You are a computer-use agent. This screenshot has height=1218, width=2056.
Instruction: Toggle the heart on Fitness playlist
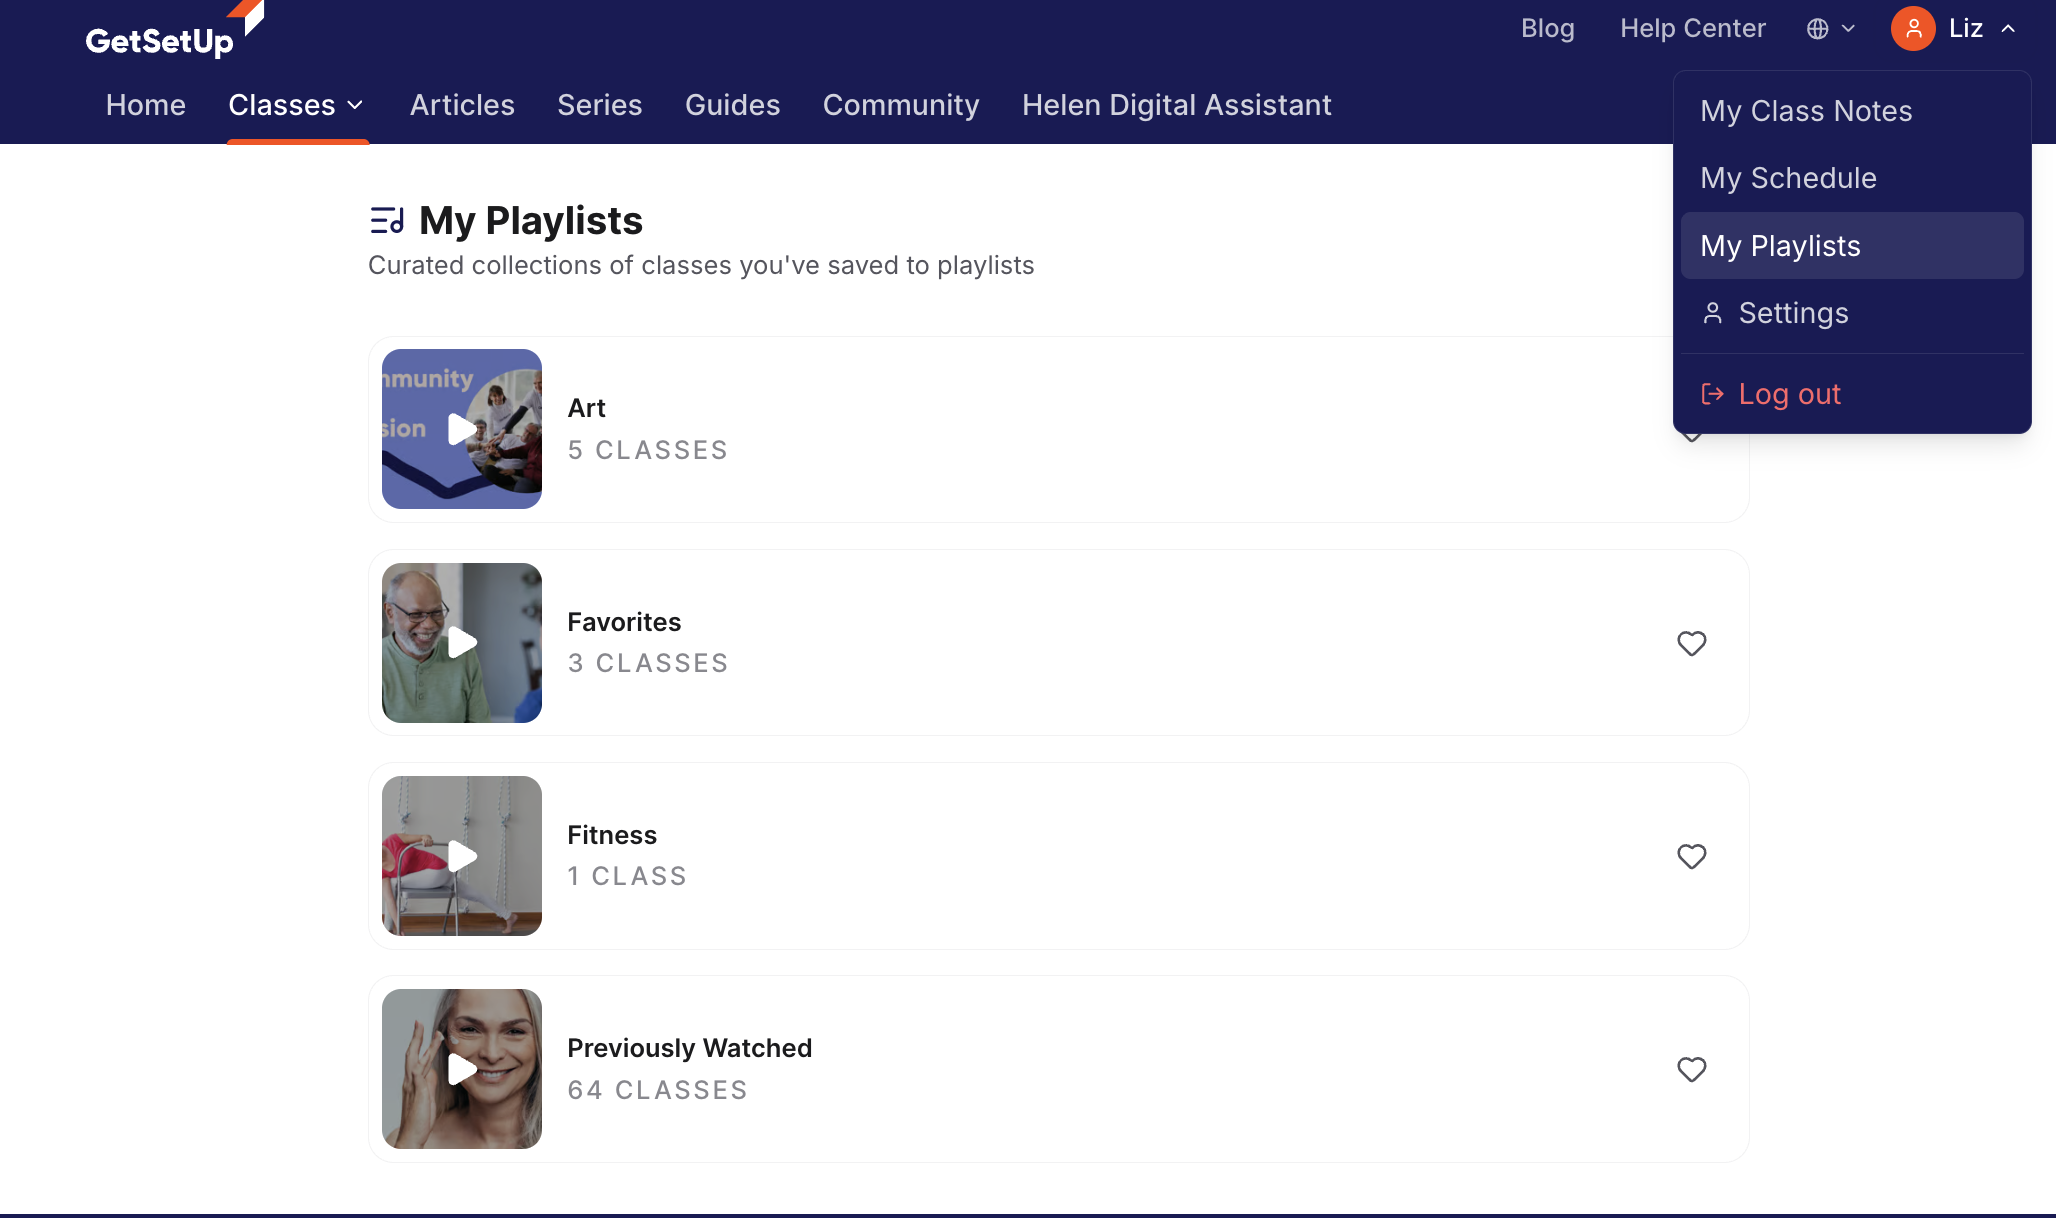coord(1691,856)
